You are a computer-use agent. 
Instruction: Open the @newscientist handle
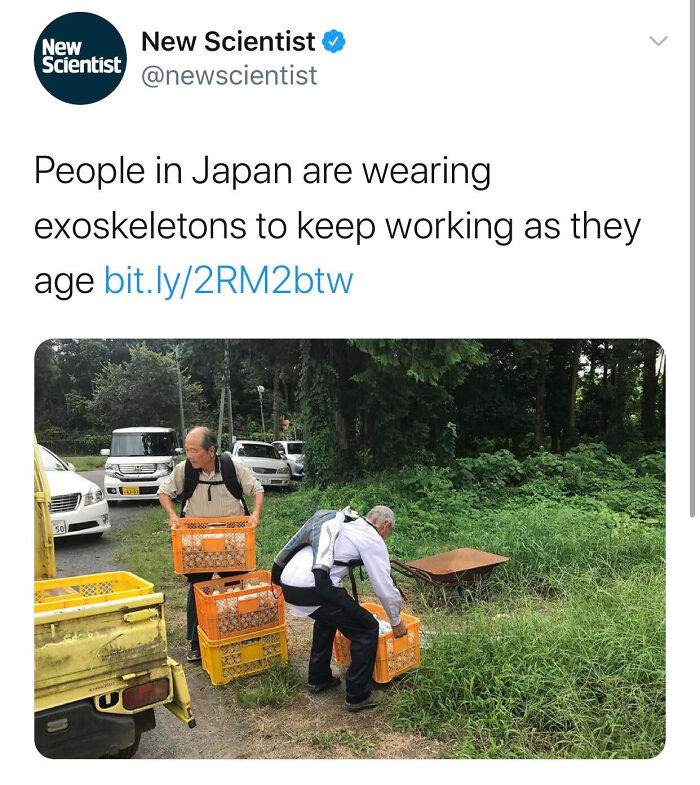pyautogui.click(x=229, y=76)
